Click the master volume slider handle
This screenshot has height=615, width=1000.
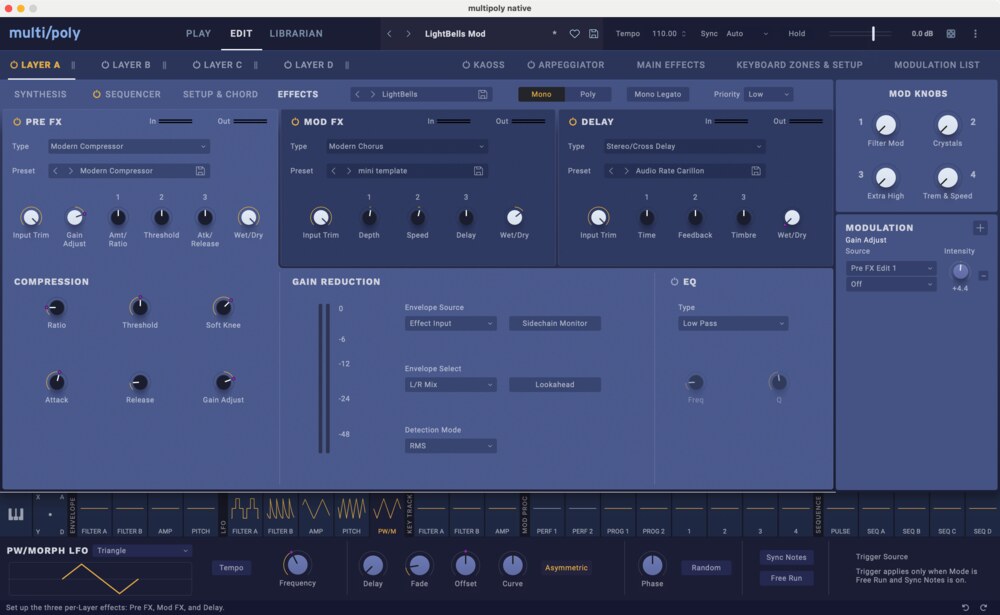pyautogui.click(x=873, y=34)
